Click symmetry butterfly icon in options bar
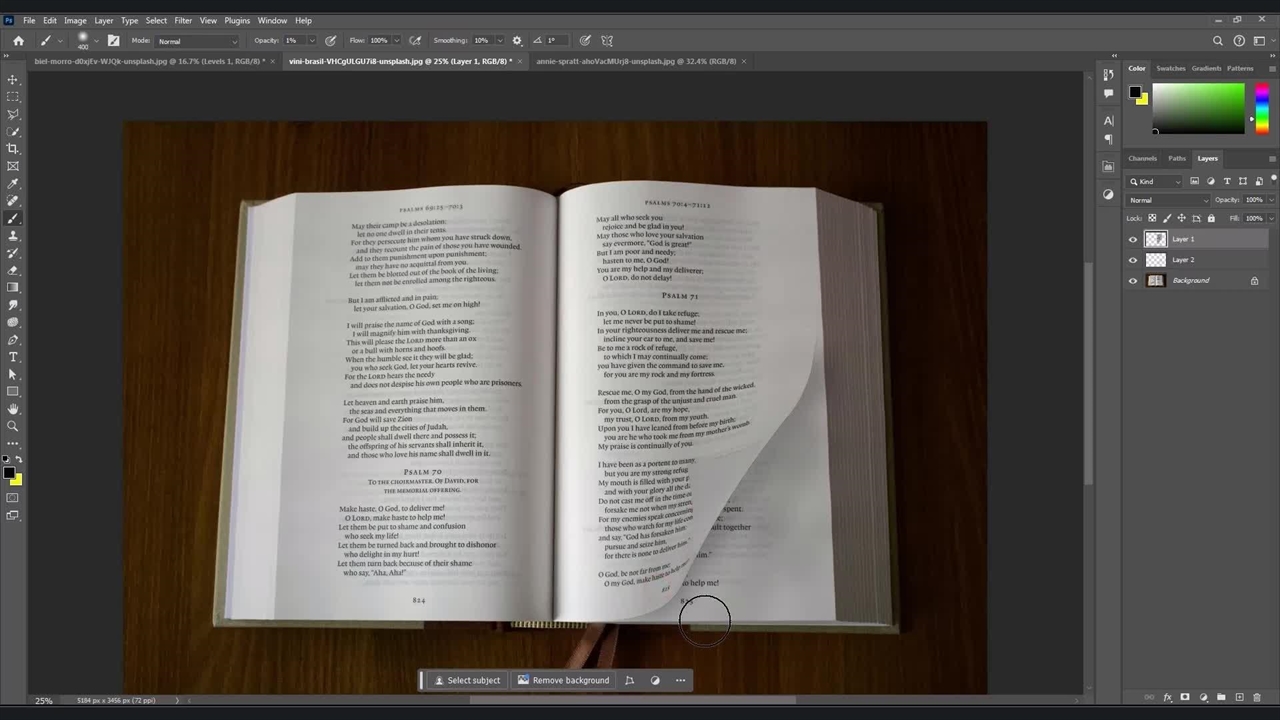The width and height of the screenshot is (1280, 720). (x=607, y=41)
